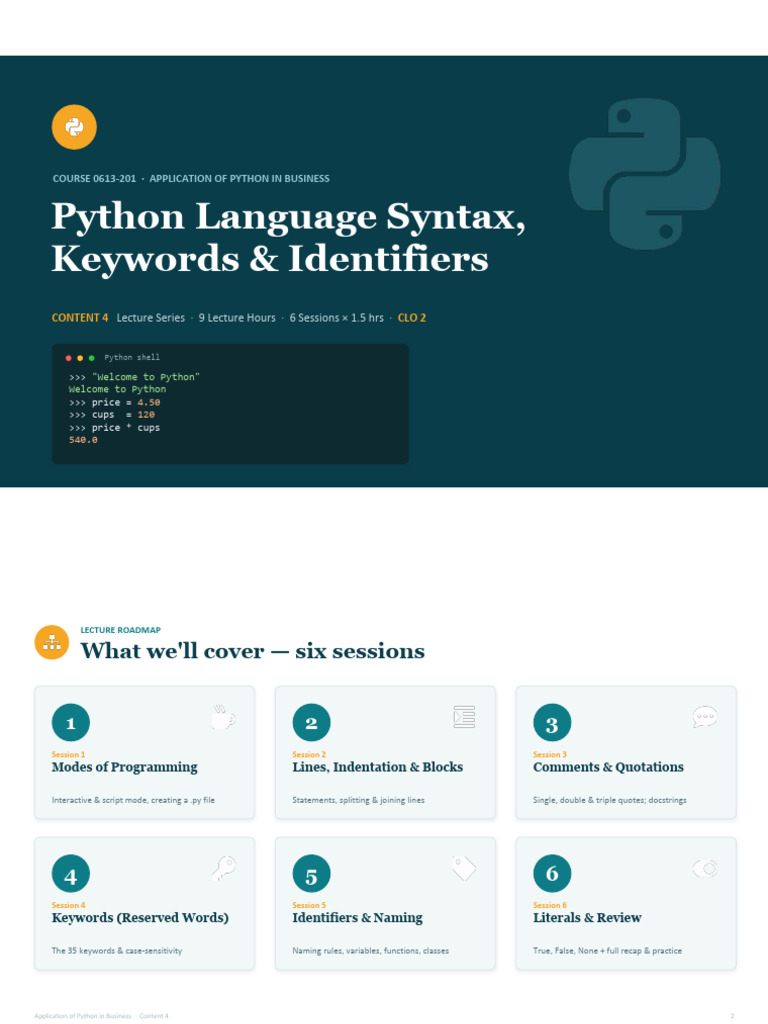The width and height of the screenshot is (768, 1024).
Task: Click the "price = 4.50" code line
Action: (x=114, y=402)
